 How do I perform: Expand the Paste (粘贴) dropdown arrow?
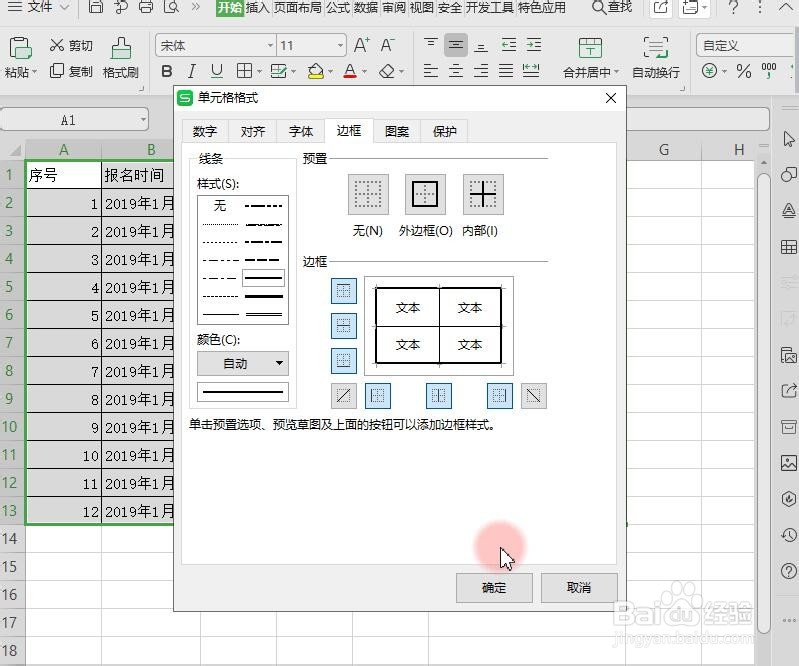(x=34, y=72)
